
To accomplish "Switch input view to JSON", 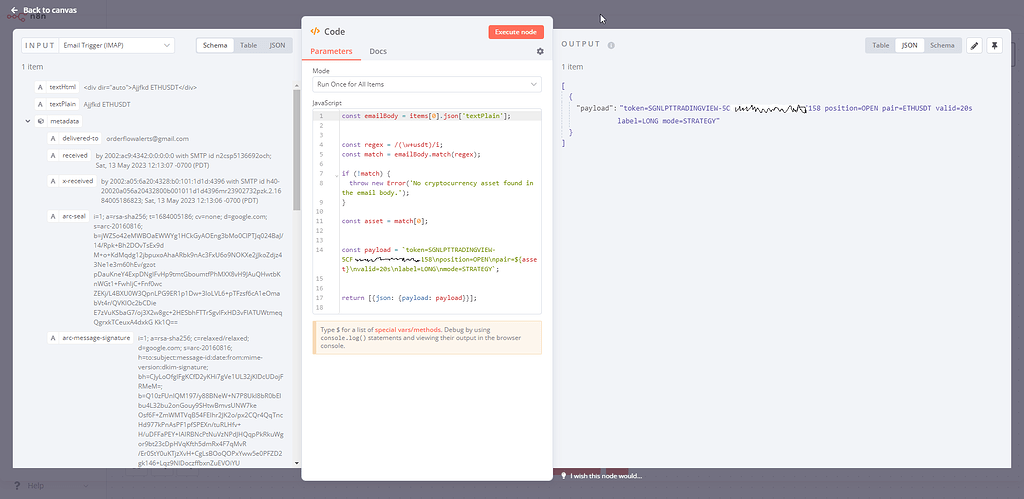I will (278, 45).
